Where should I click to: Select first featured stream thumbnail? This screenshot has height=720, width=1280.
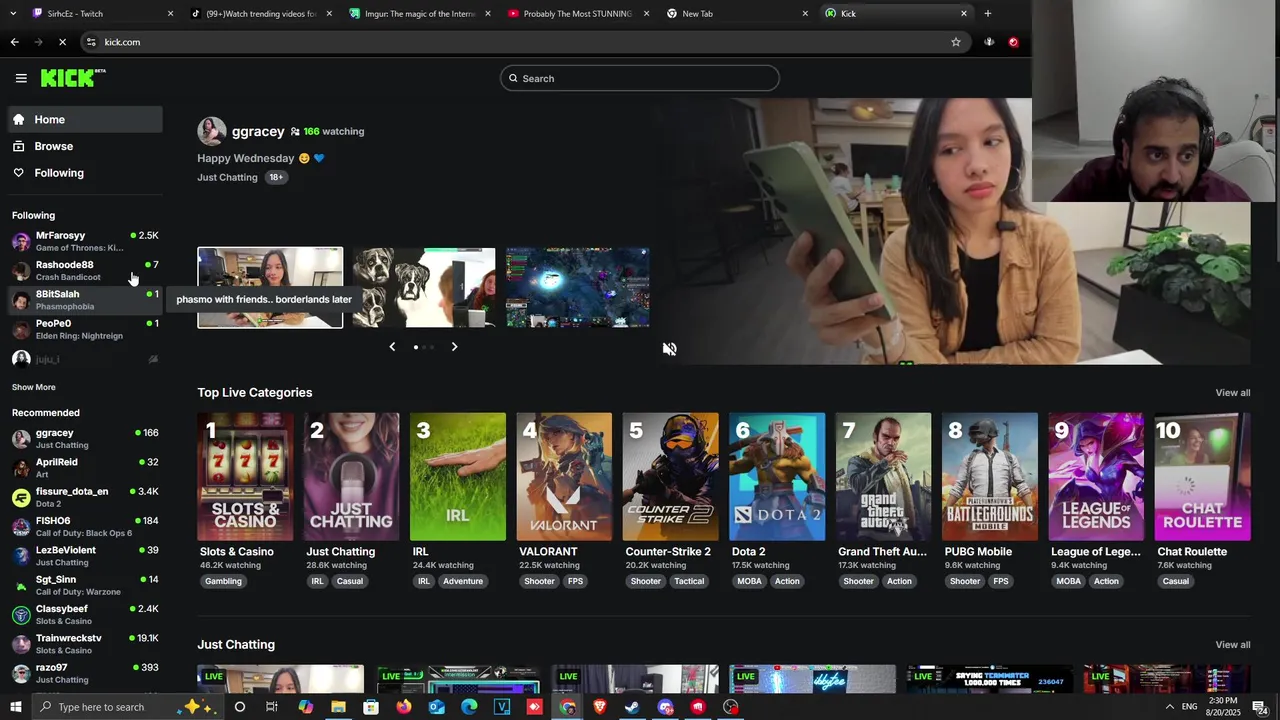pos(270,288)
